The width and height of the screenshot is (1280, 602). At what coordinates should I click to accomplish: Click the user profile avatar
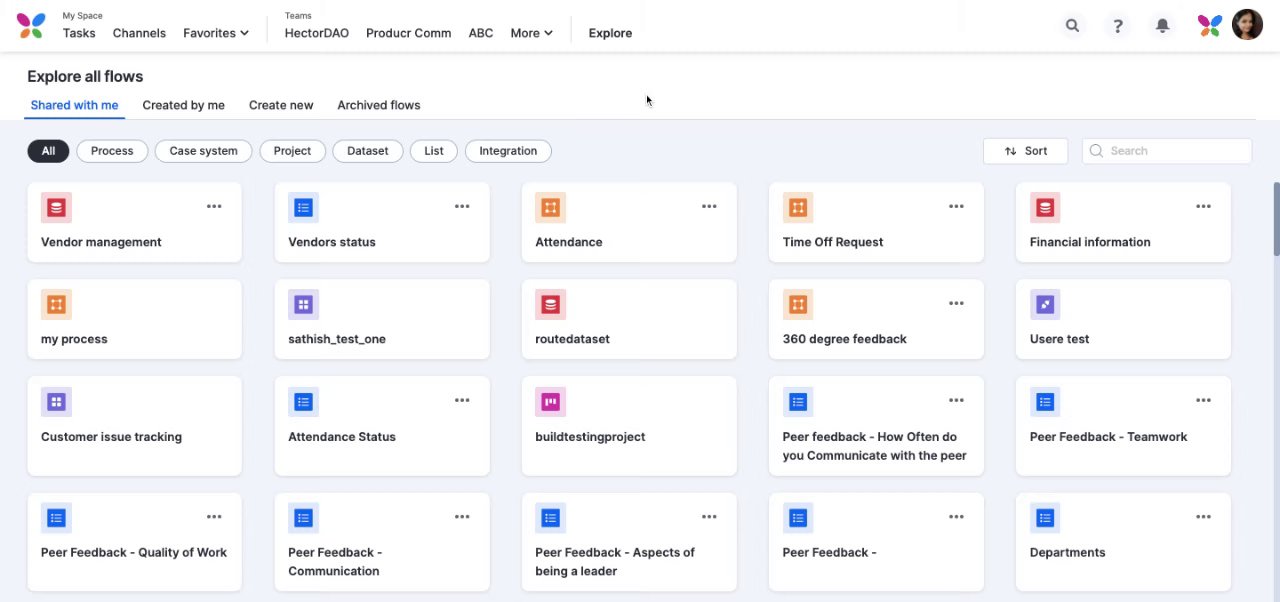pos(1247,26)
